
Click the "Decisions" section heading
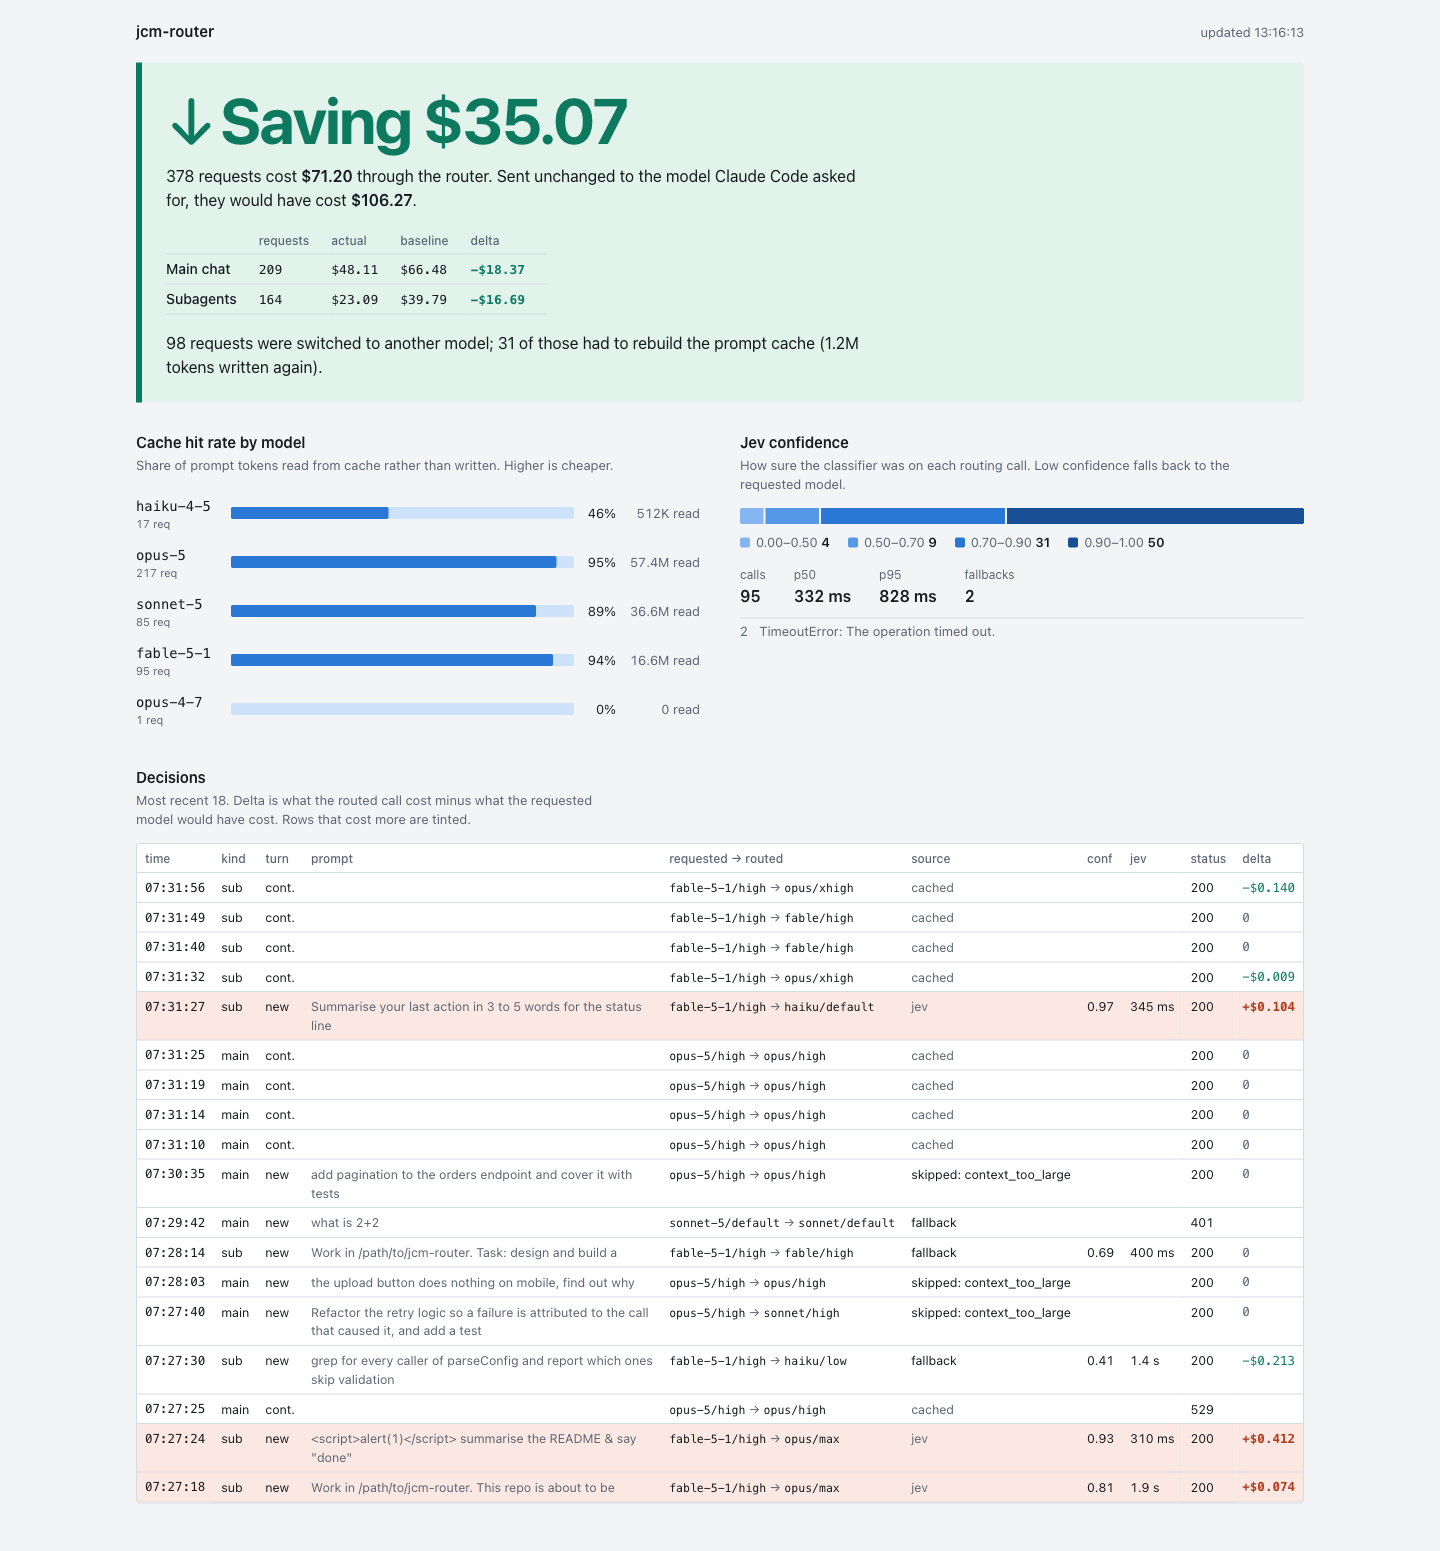point(171,778)
